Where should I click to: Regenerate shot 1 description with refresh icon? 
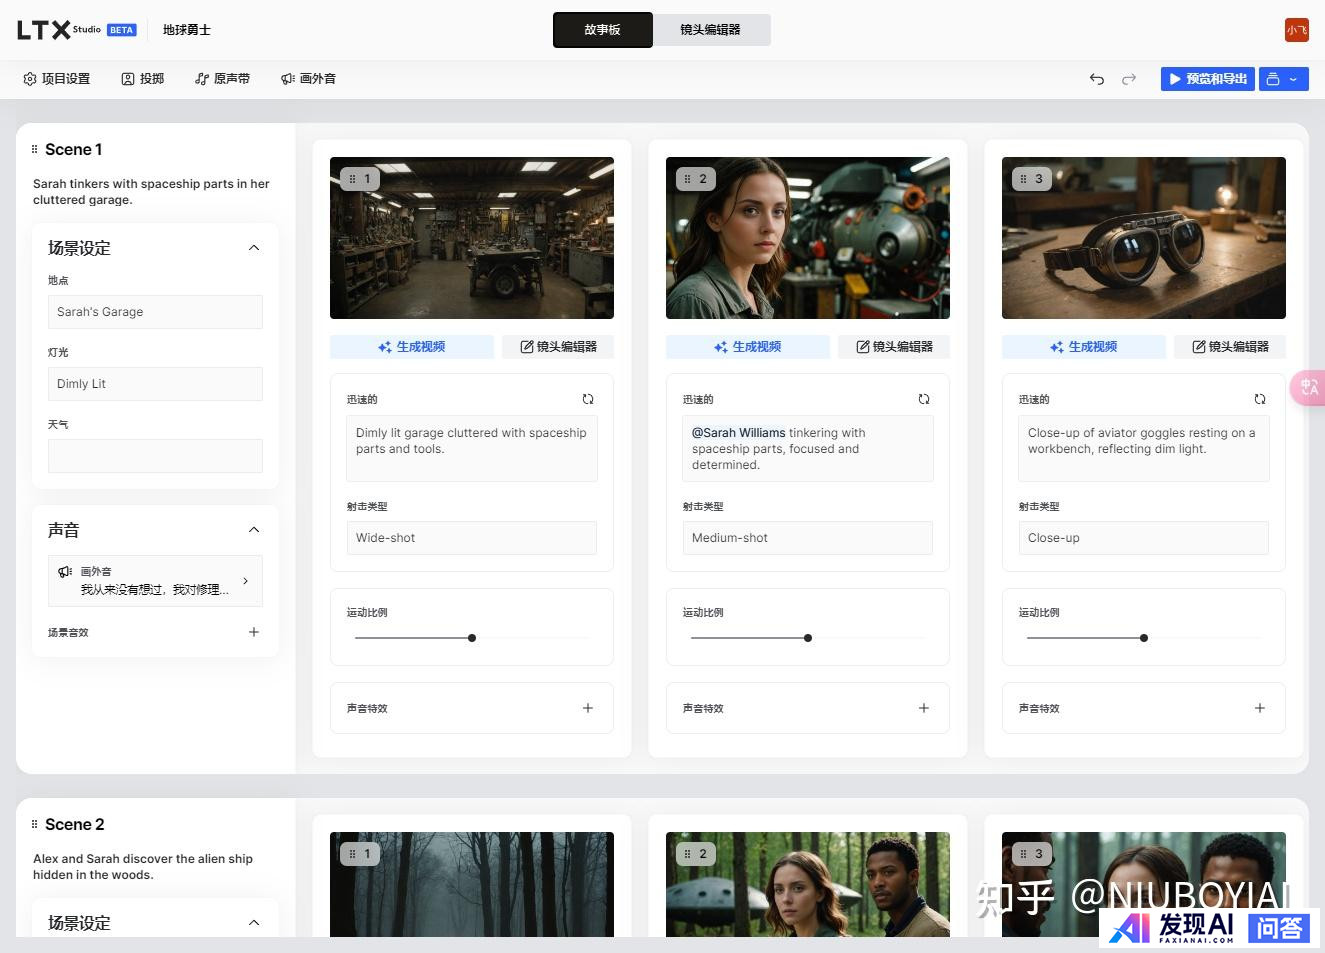click(x=588, y=399)
